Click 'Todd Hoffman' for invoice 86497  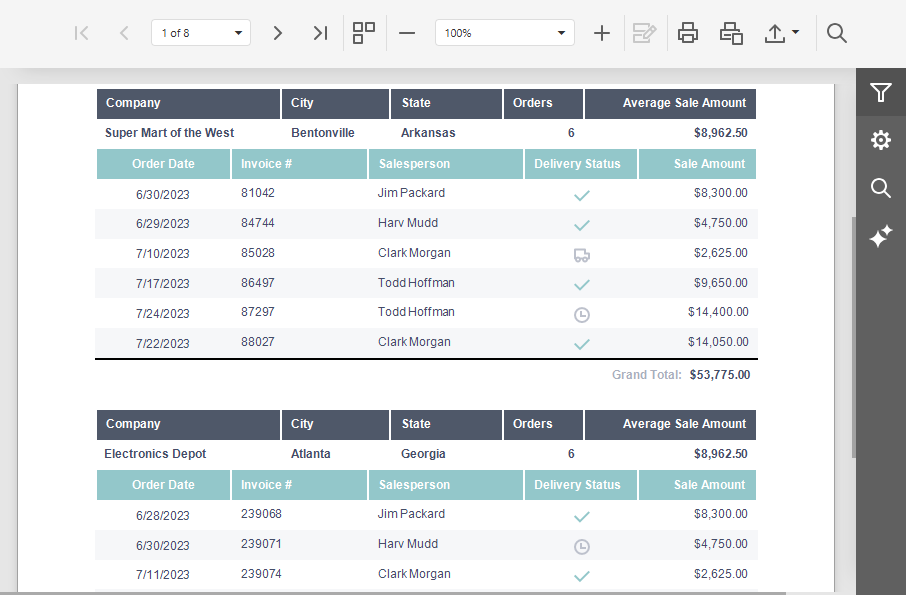click(x=416, y=283)
